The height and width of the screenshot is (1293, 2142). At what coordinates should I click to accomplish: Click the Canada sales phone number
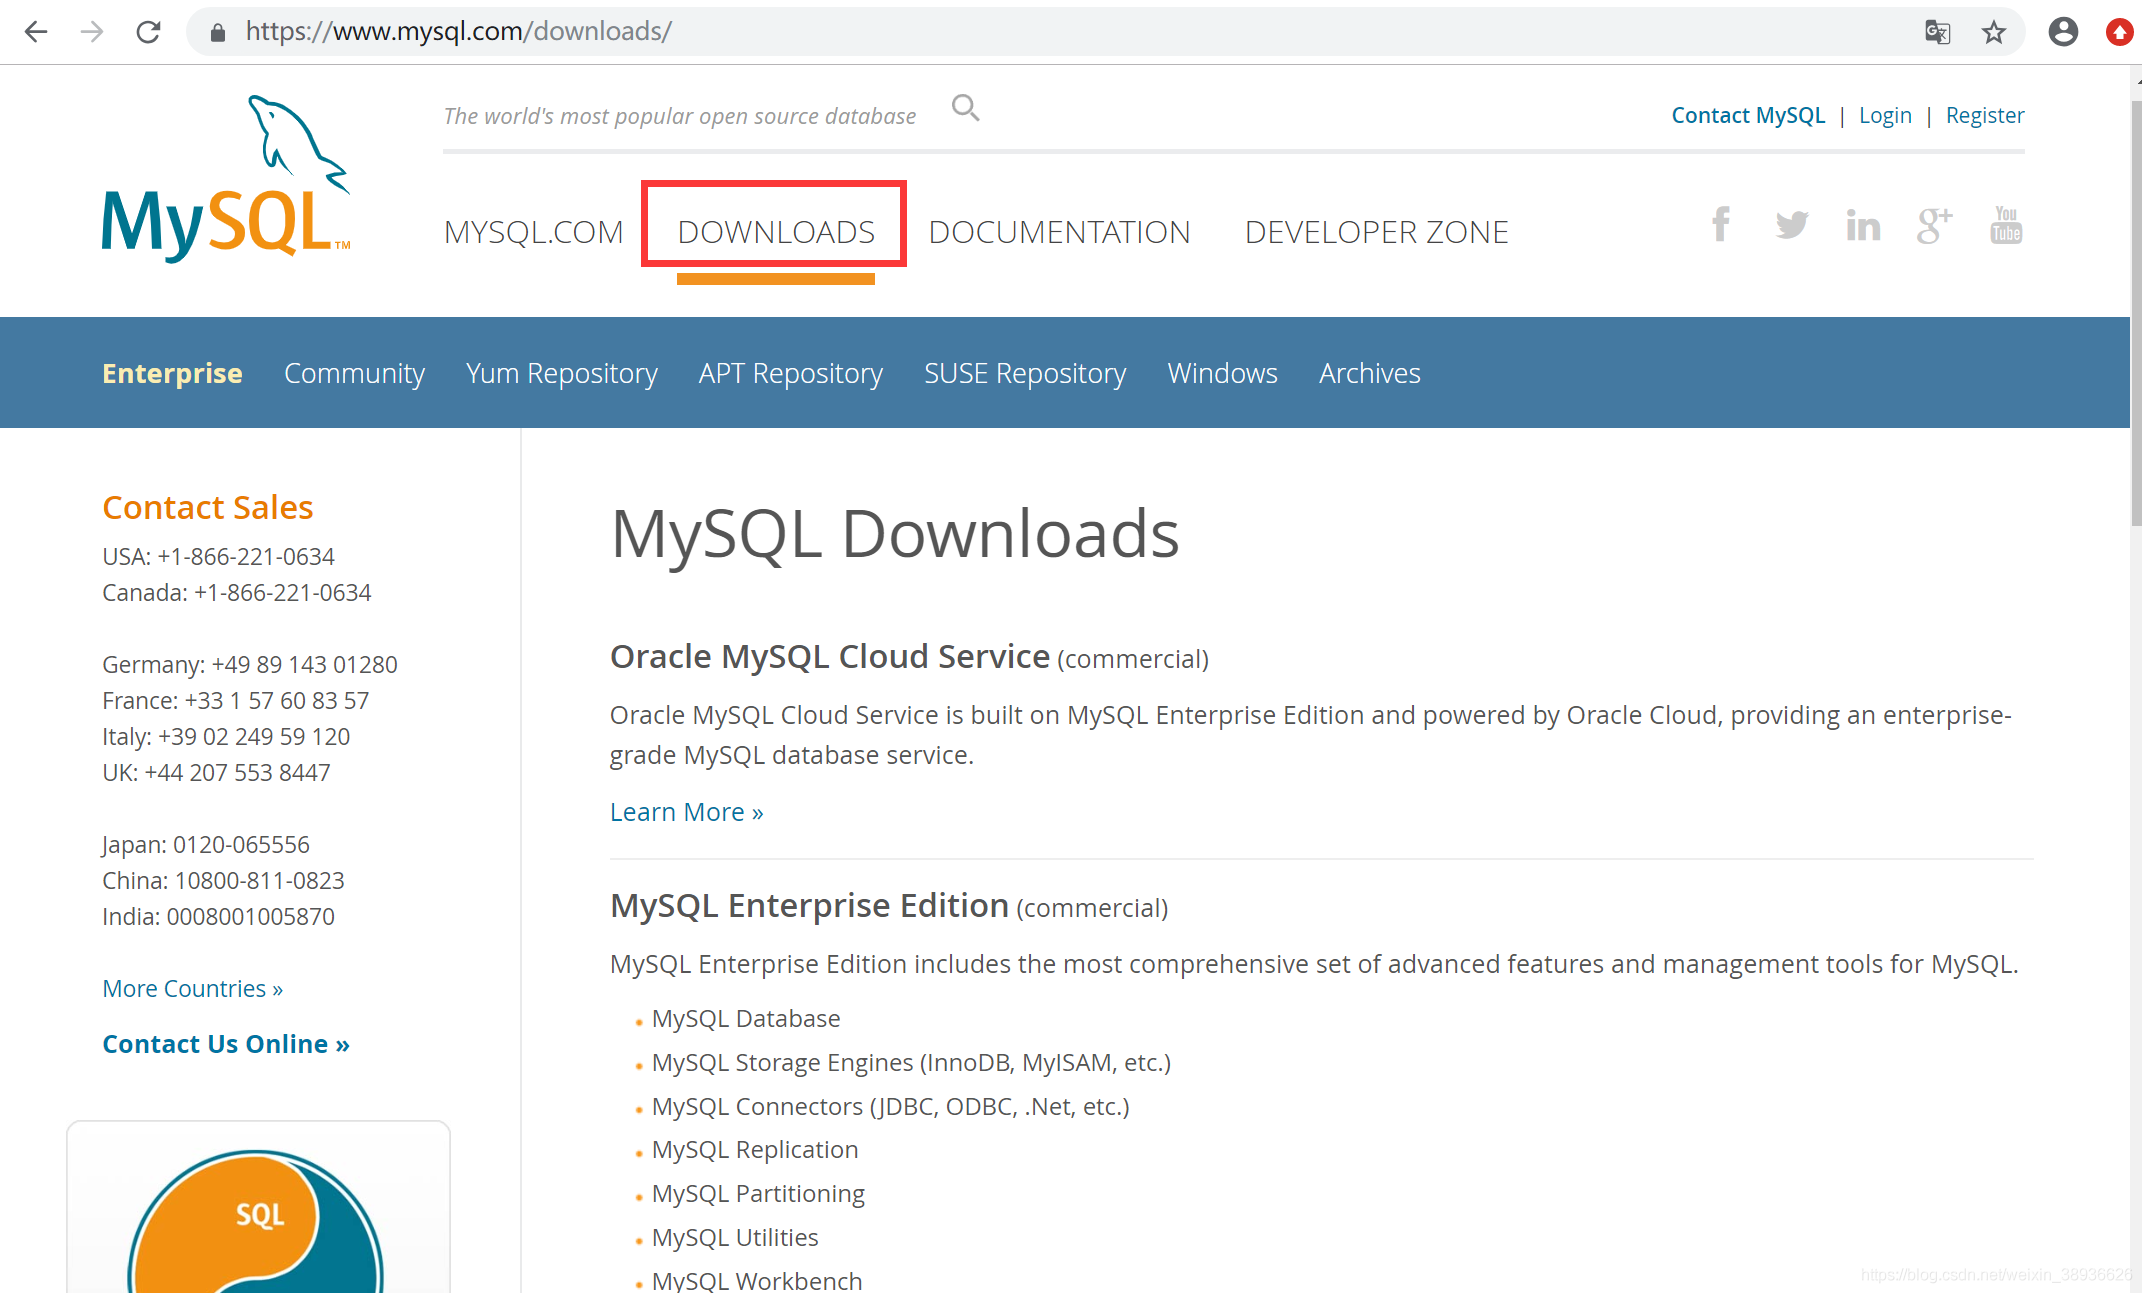coord(283,592)
